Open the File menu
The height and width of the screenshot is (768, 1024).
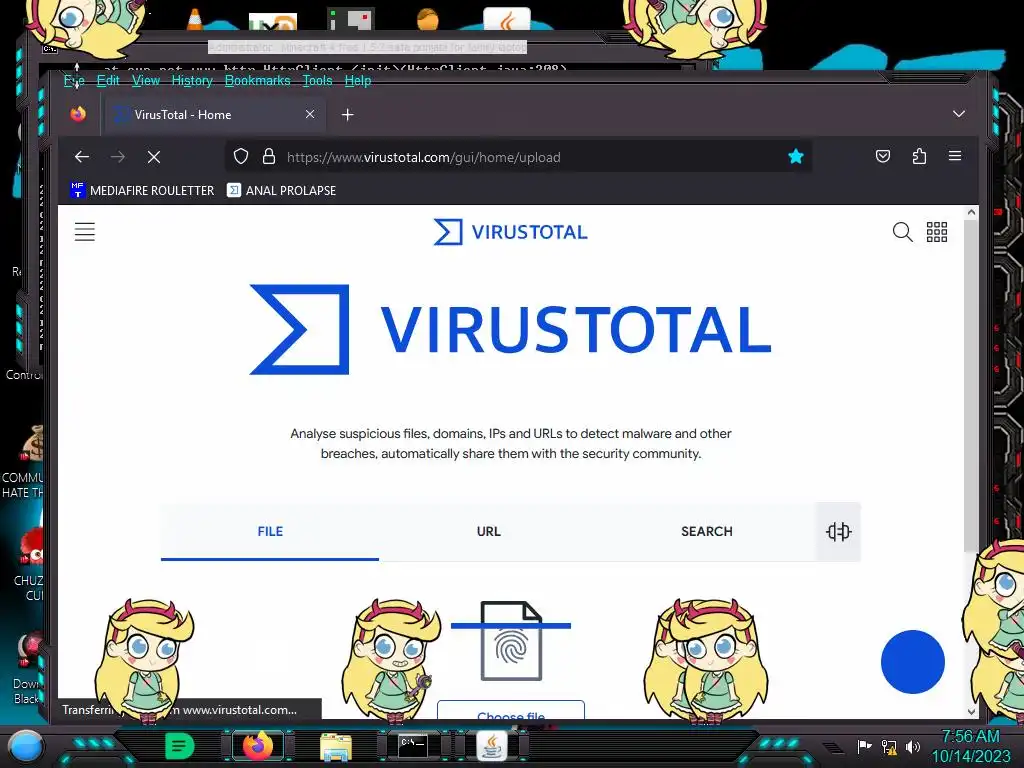point(74,80)
